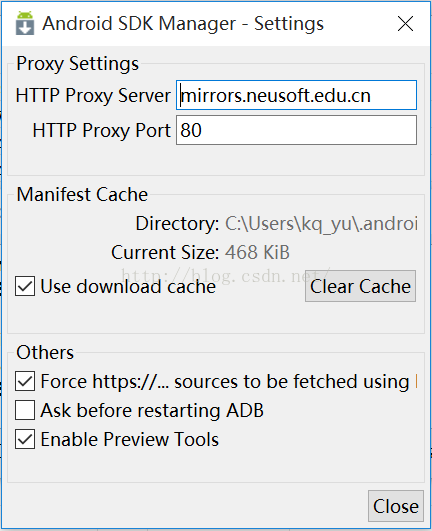The image size is (432, 531).
Task: Focus the HTTP Proxy Port field
Action: [296, 130]
